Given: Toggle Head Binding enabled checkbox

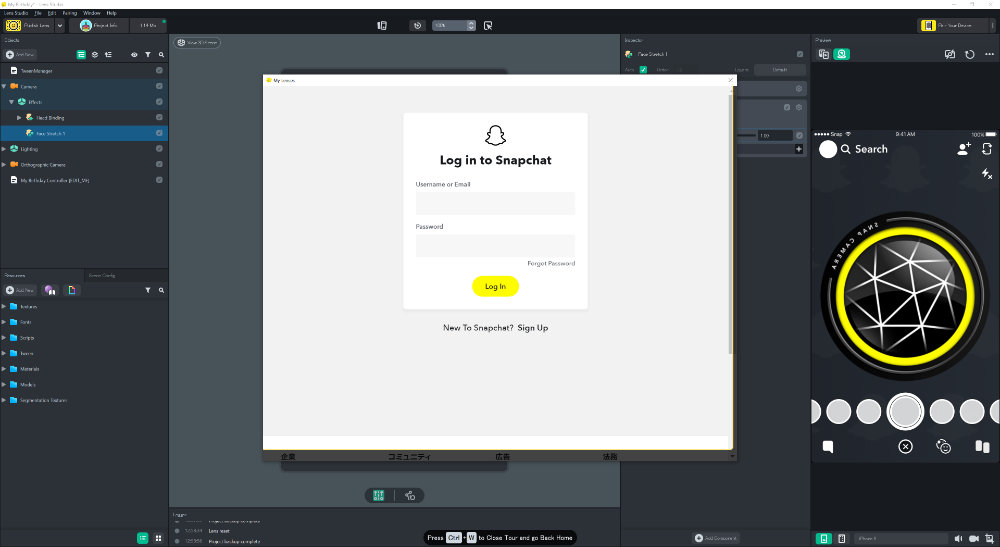Looking at the screenshot, I should click(159, 117).
